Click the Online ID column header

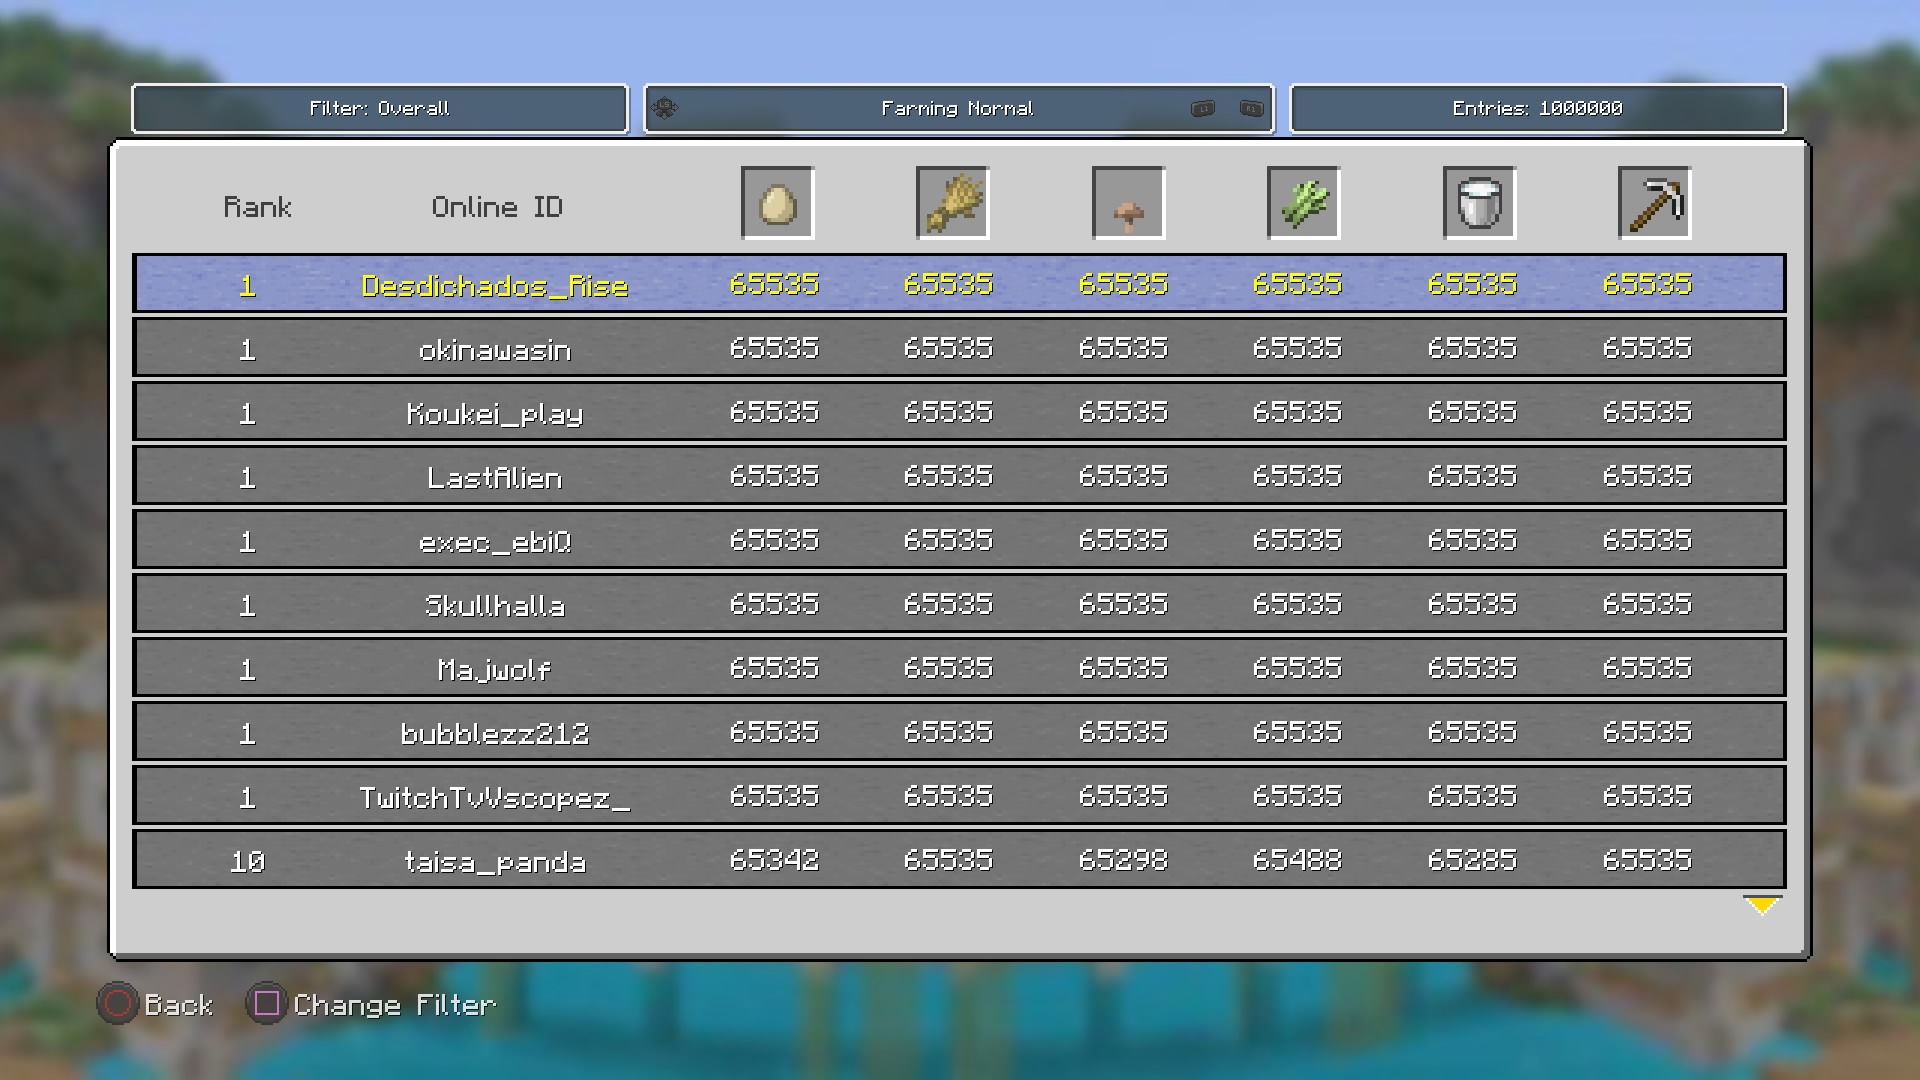497,207
